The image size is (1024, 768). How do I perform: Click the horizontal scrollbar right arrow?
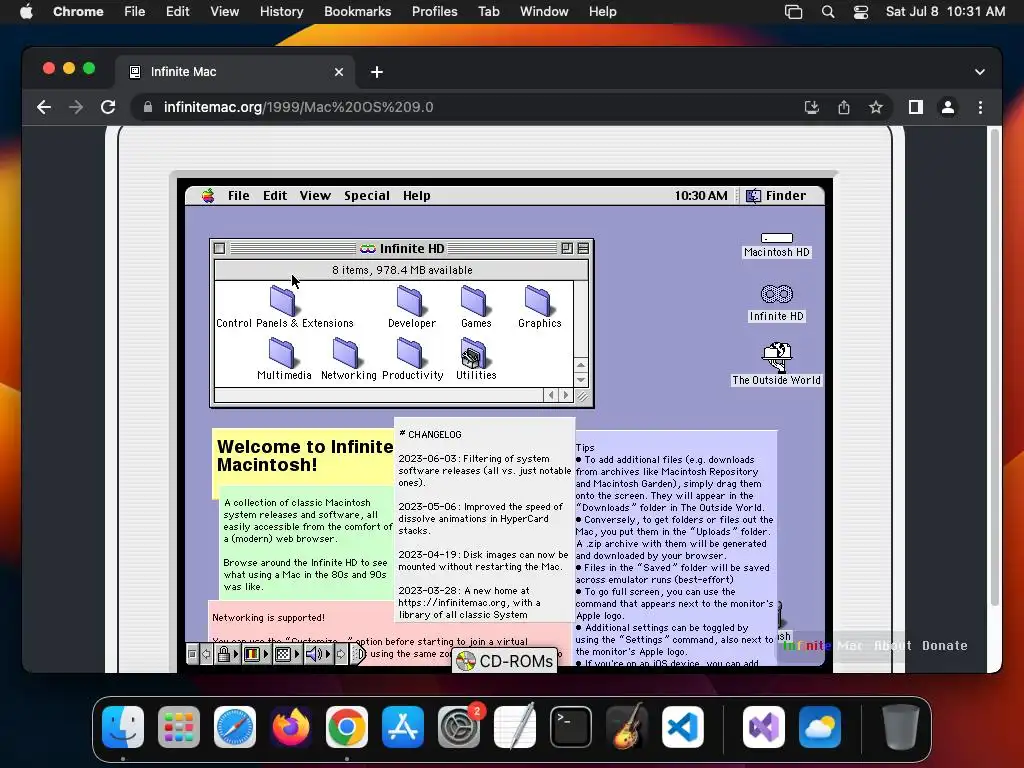[x=566, y=395]
